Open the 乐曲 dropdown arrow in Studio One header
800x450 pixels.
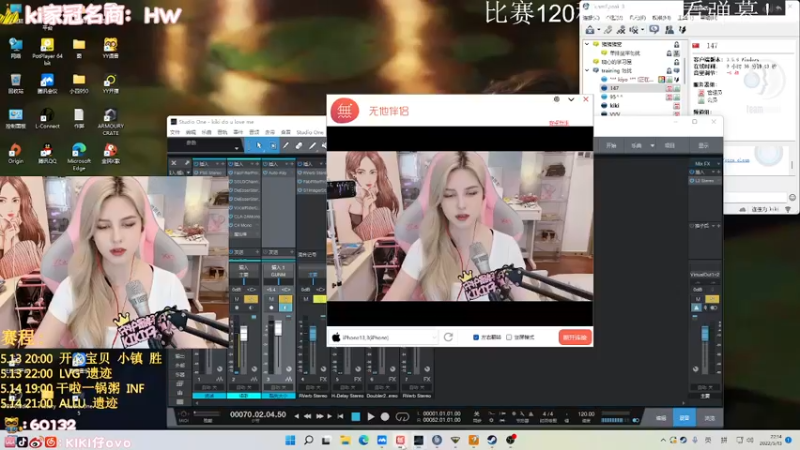pos(652,146)
